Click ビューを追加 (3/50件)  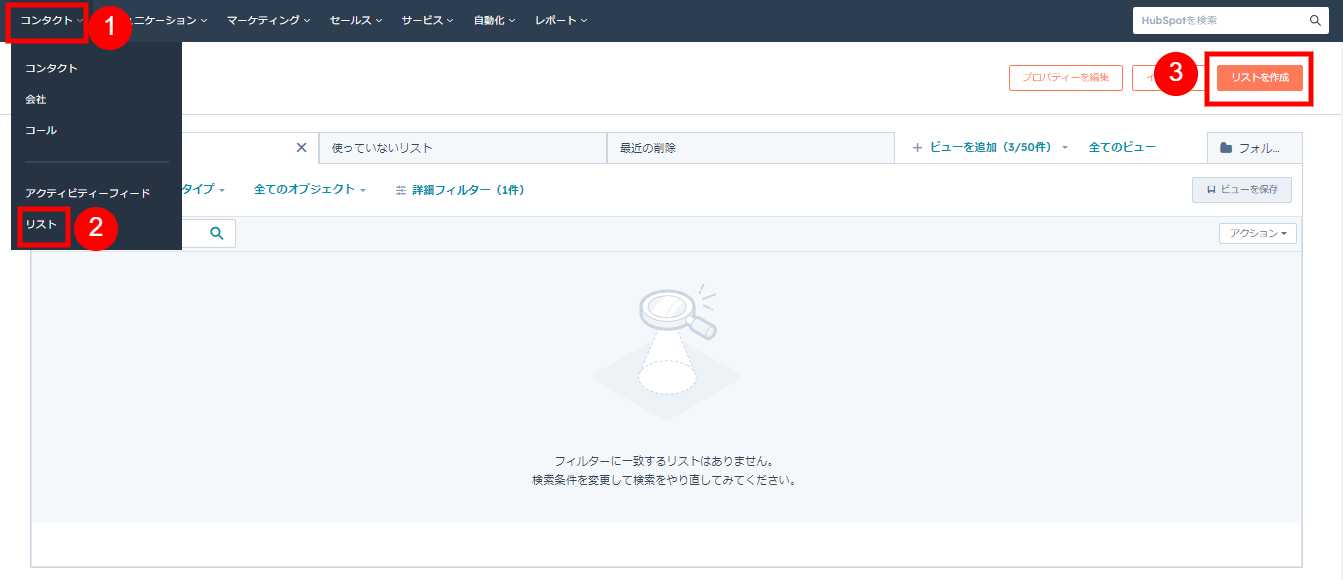pyautogui.click(x=983, y=147)
